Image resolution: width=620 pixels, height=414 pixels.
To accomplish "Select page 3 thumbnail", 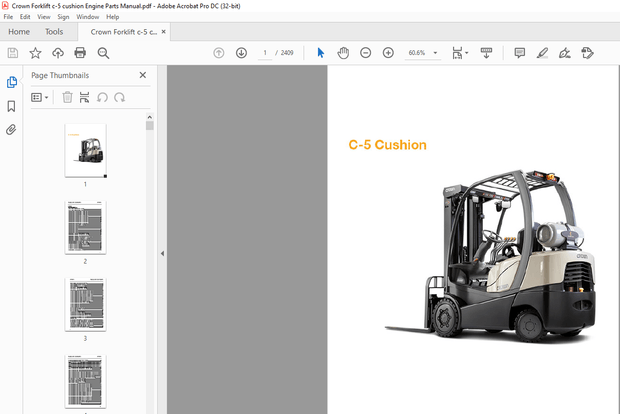I will (x=85, y=304).
